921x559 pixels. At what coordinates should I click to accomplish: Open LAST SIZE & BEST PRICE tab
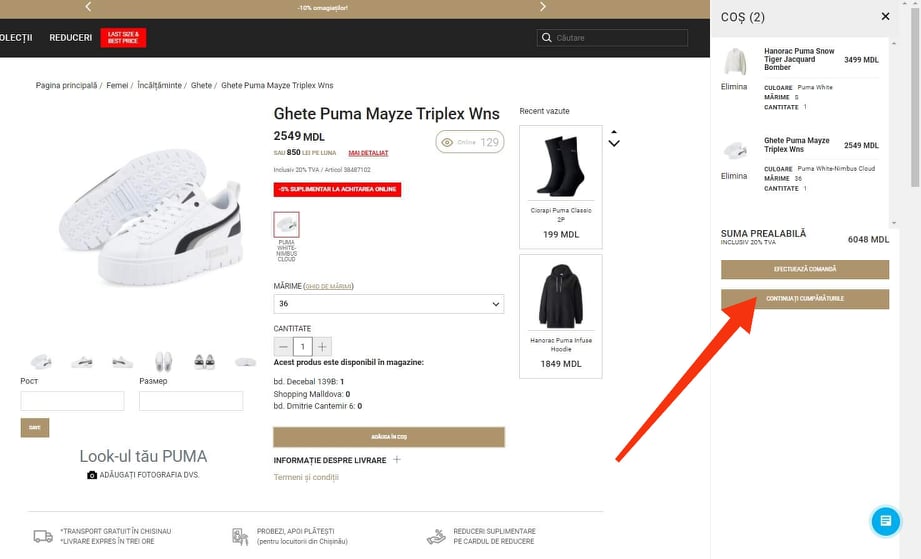click(123, 38)
